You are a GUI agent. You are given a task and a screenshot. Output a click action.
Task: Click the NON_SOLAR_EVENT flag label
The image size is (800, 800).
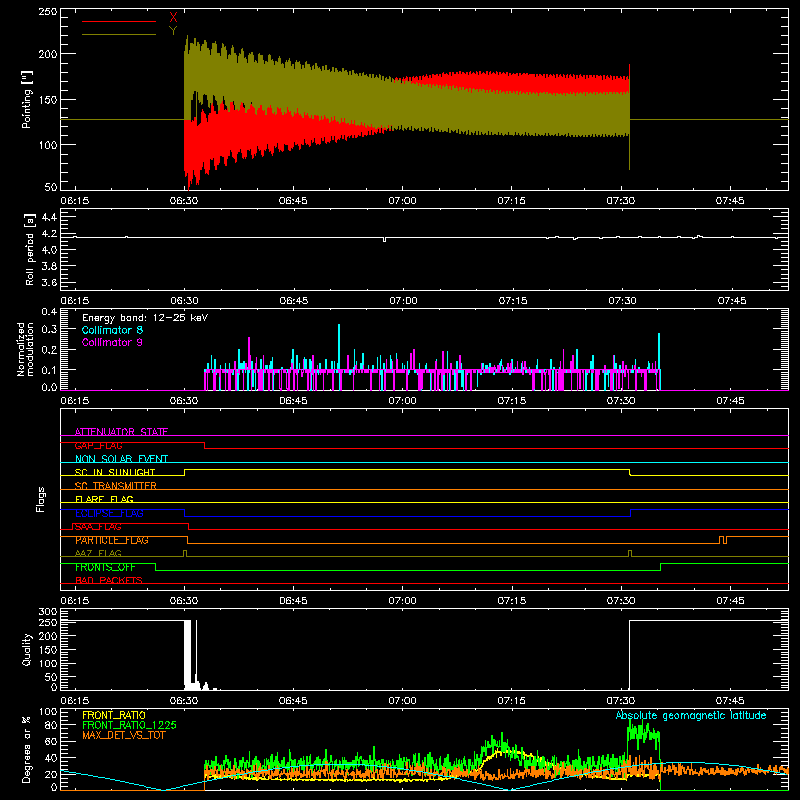tap(121, 459)
